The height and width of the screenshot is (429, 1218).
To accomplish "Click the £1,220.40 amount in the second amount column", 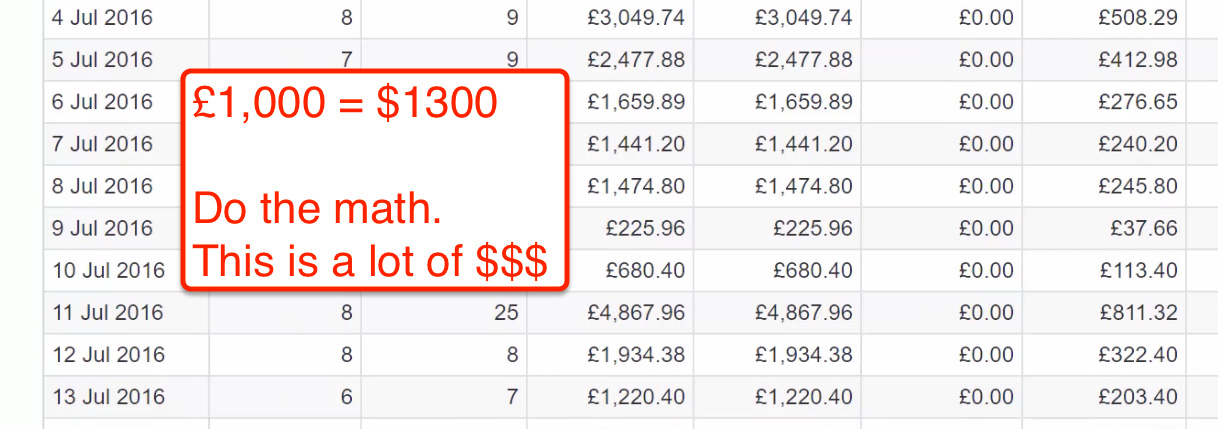I will pos(804,397).
